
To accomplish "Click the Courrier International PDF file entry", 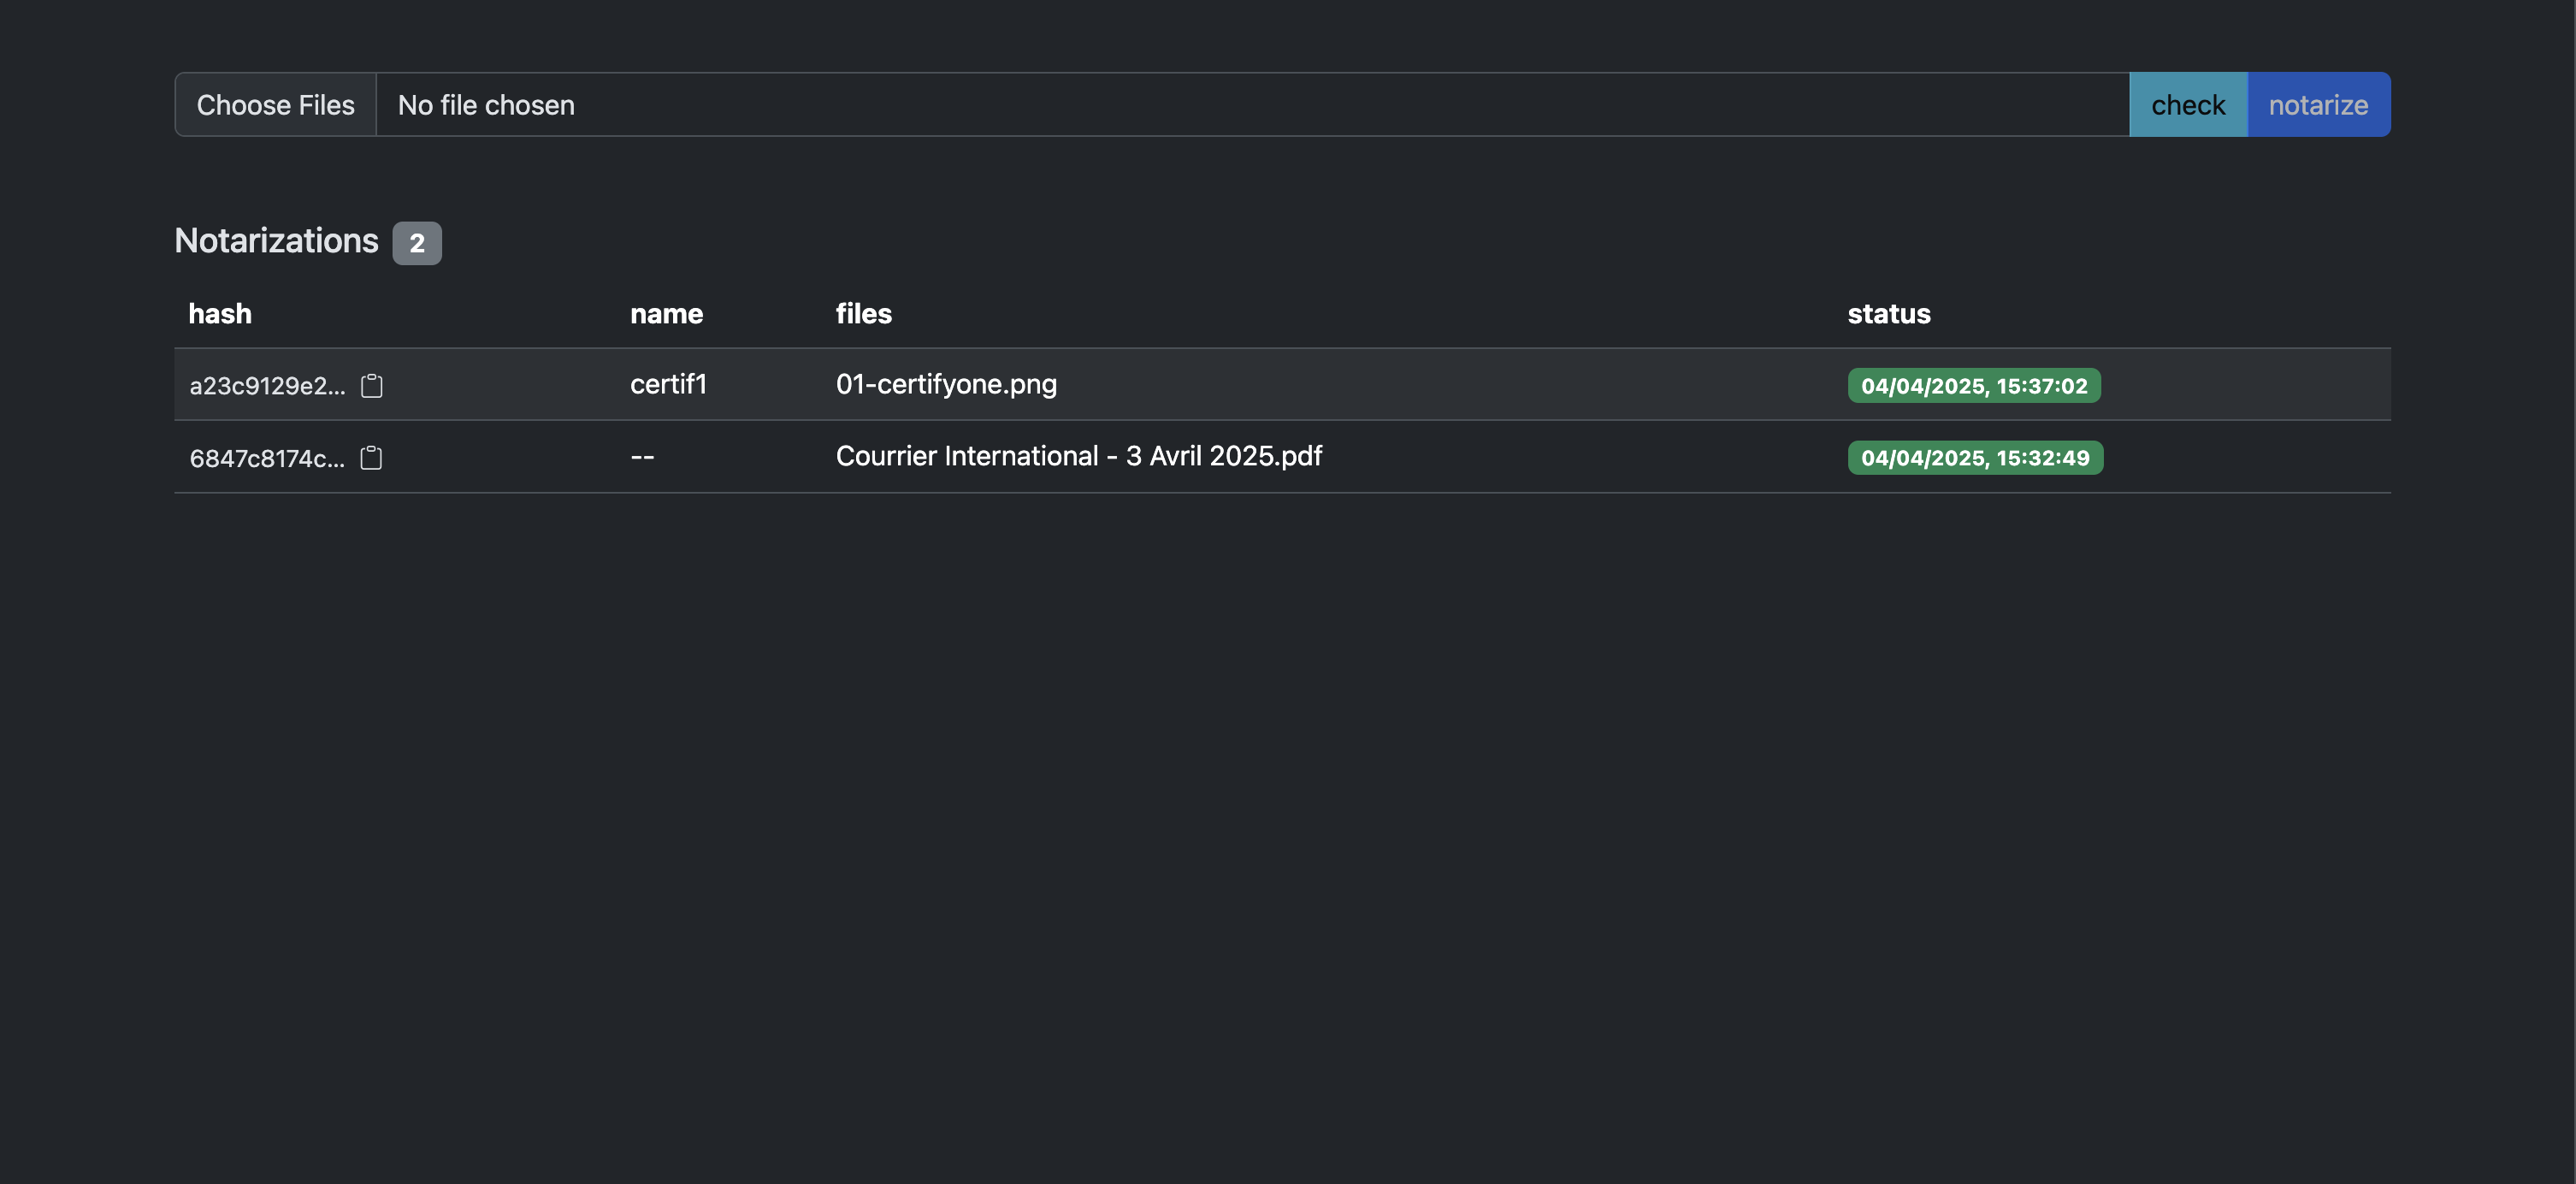I will pyautogui.click(x=1078, y=456).
